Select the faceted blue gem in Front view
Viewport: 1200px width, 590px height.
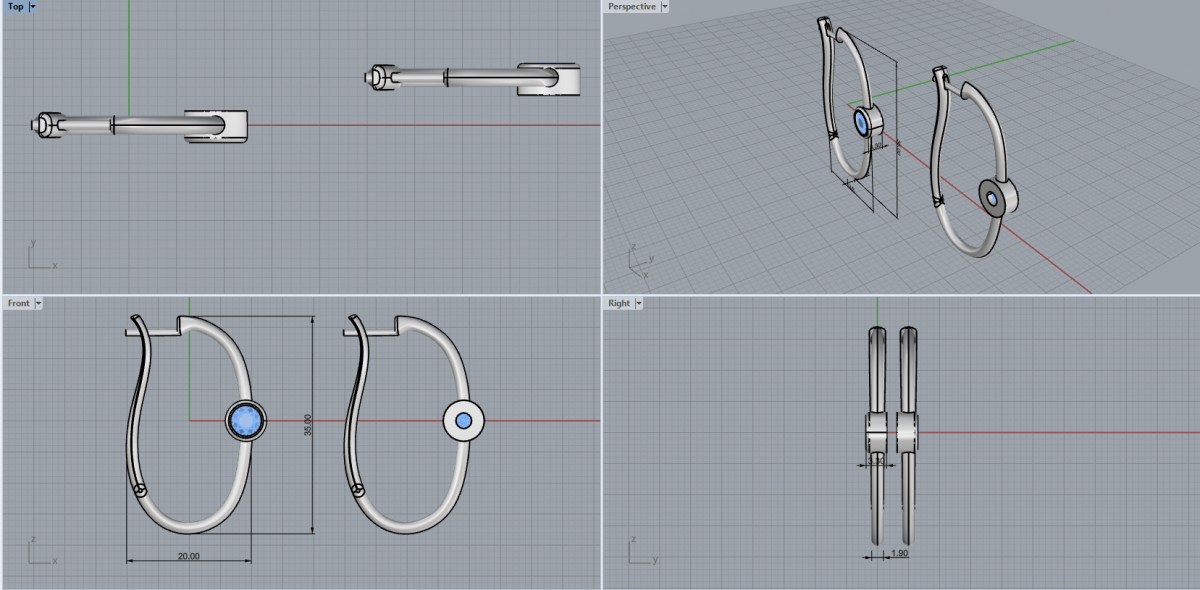[x=245, y=421]
